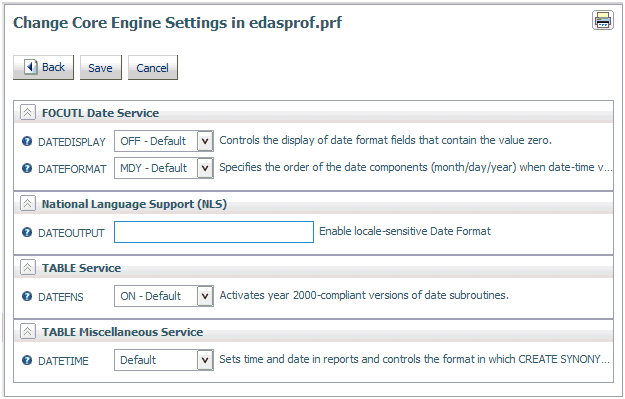Collapse the TABLE Service section
Screen dimensions: 625x399
click(28, 267)
